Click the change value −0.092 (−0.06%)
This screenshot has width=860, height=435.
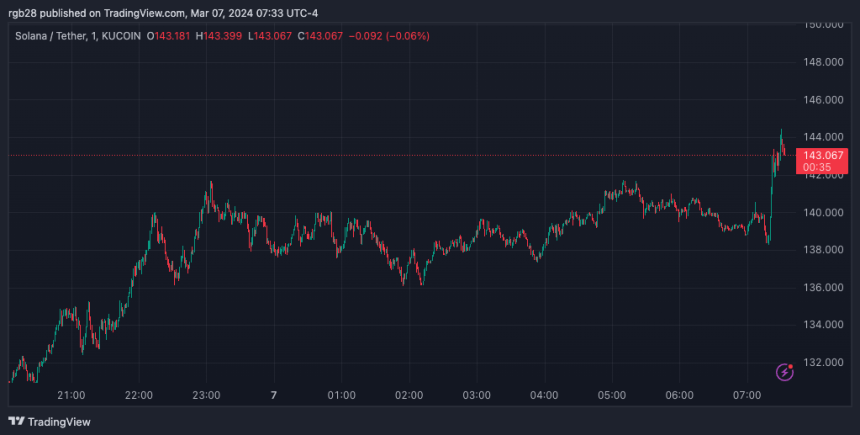coord(384,37)
